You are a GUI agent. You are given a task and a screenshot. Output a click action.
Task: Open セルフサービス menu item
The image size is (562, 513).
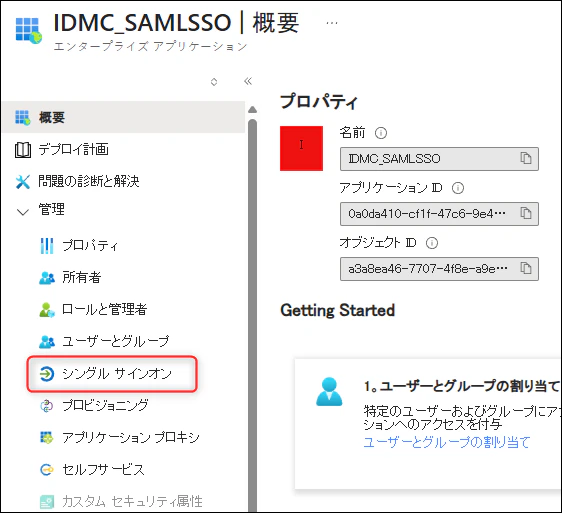(103, 469)
